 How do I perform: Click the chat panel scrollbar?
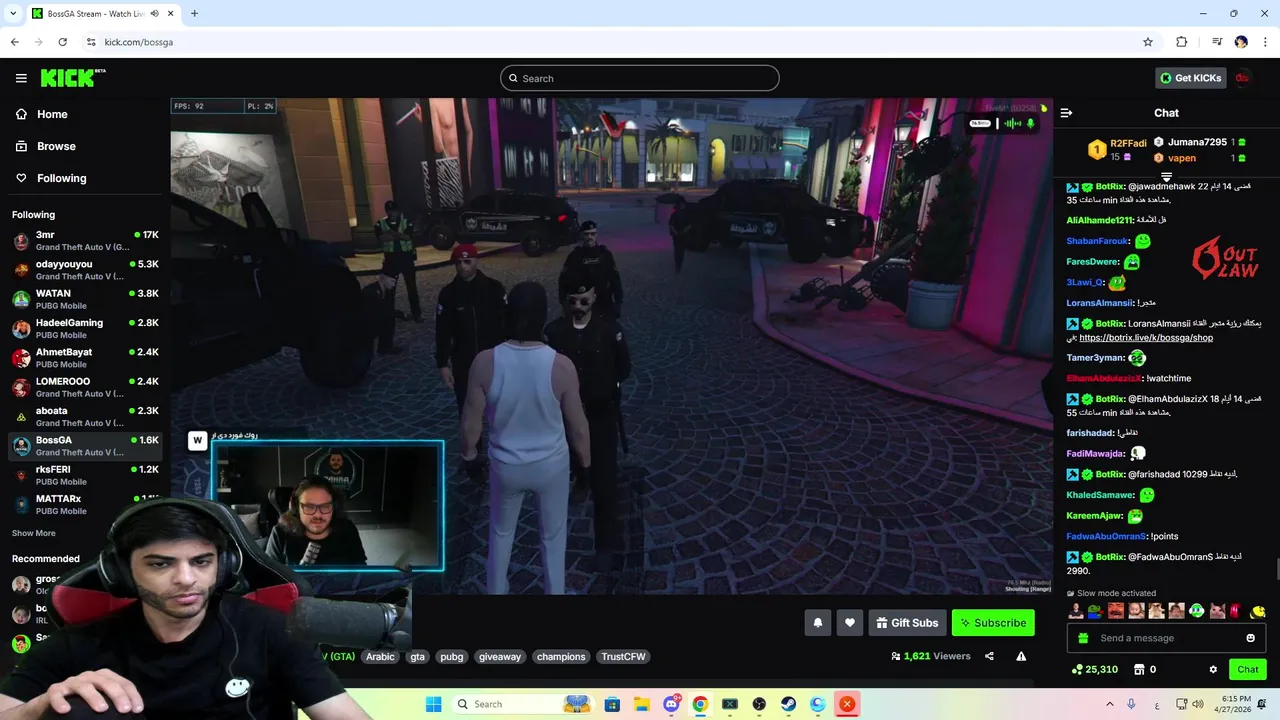point(1276,570)
